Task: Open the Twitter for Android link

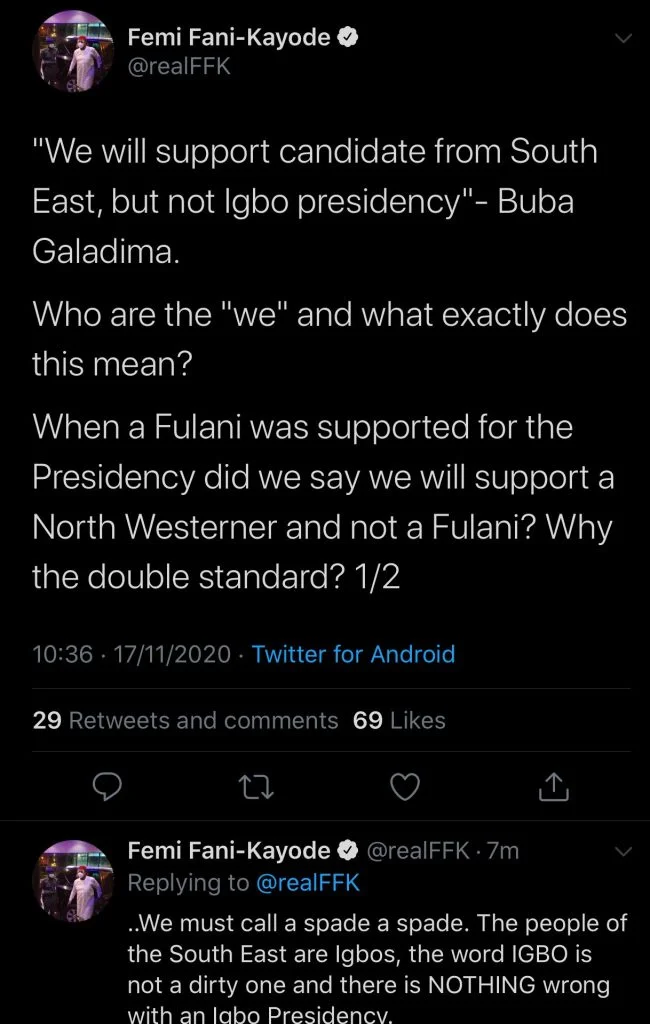Action: pyautogui.click(x=353, y=654)
